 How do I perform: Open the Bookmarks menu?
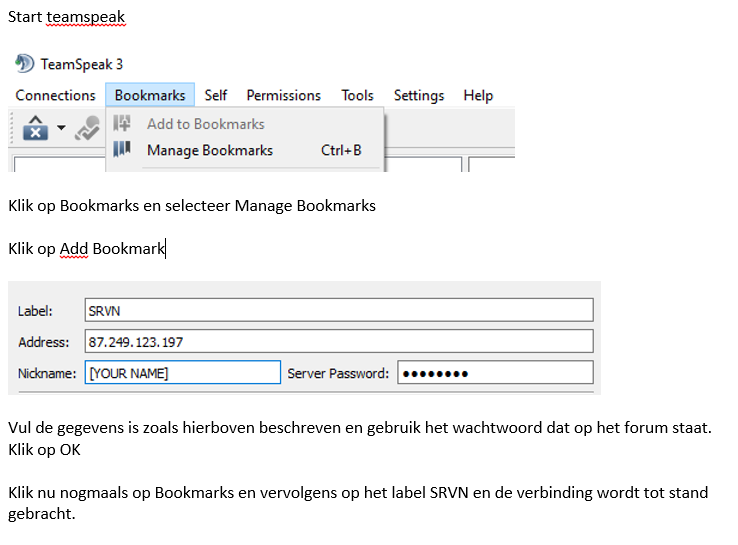click(x=150, y=95)
